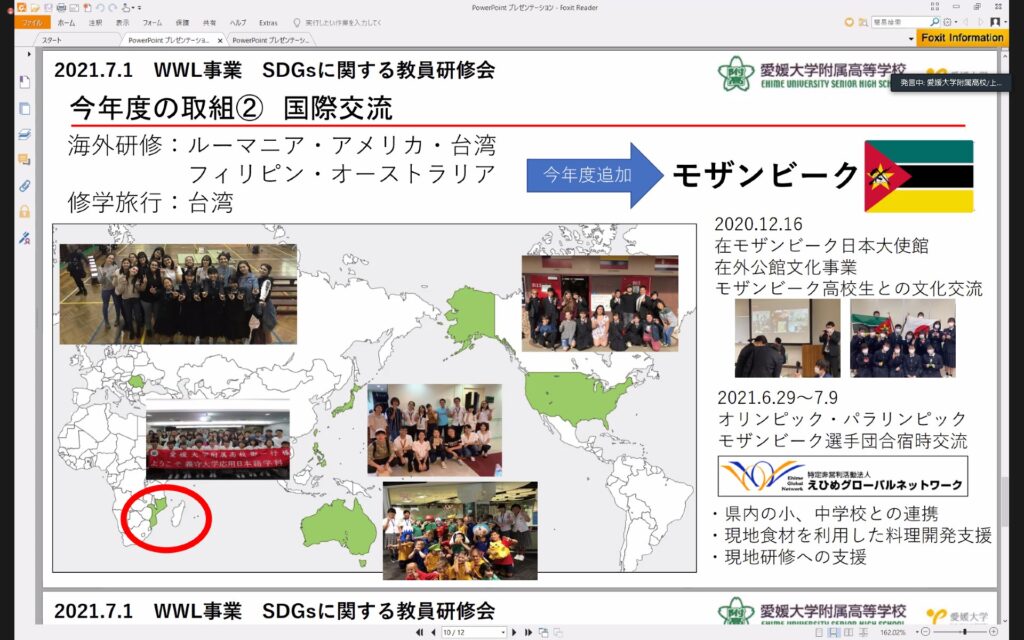Viewport: 1024px width, 640px height.
Task: Click the print icon in quick access toolbar
Action: click(x=61, y=8)
